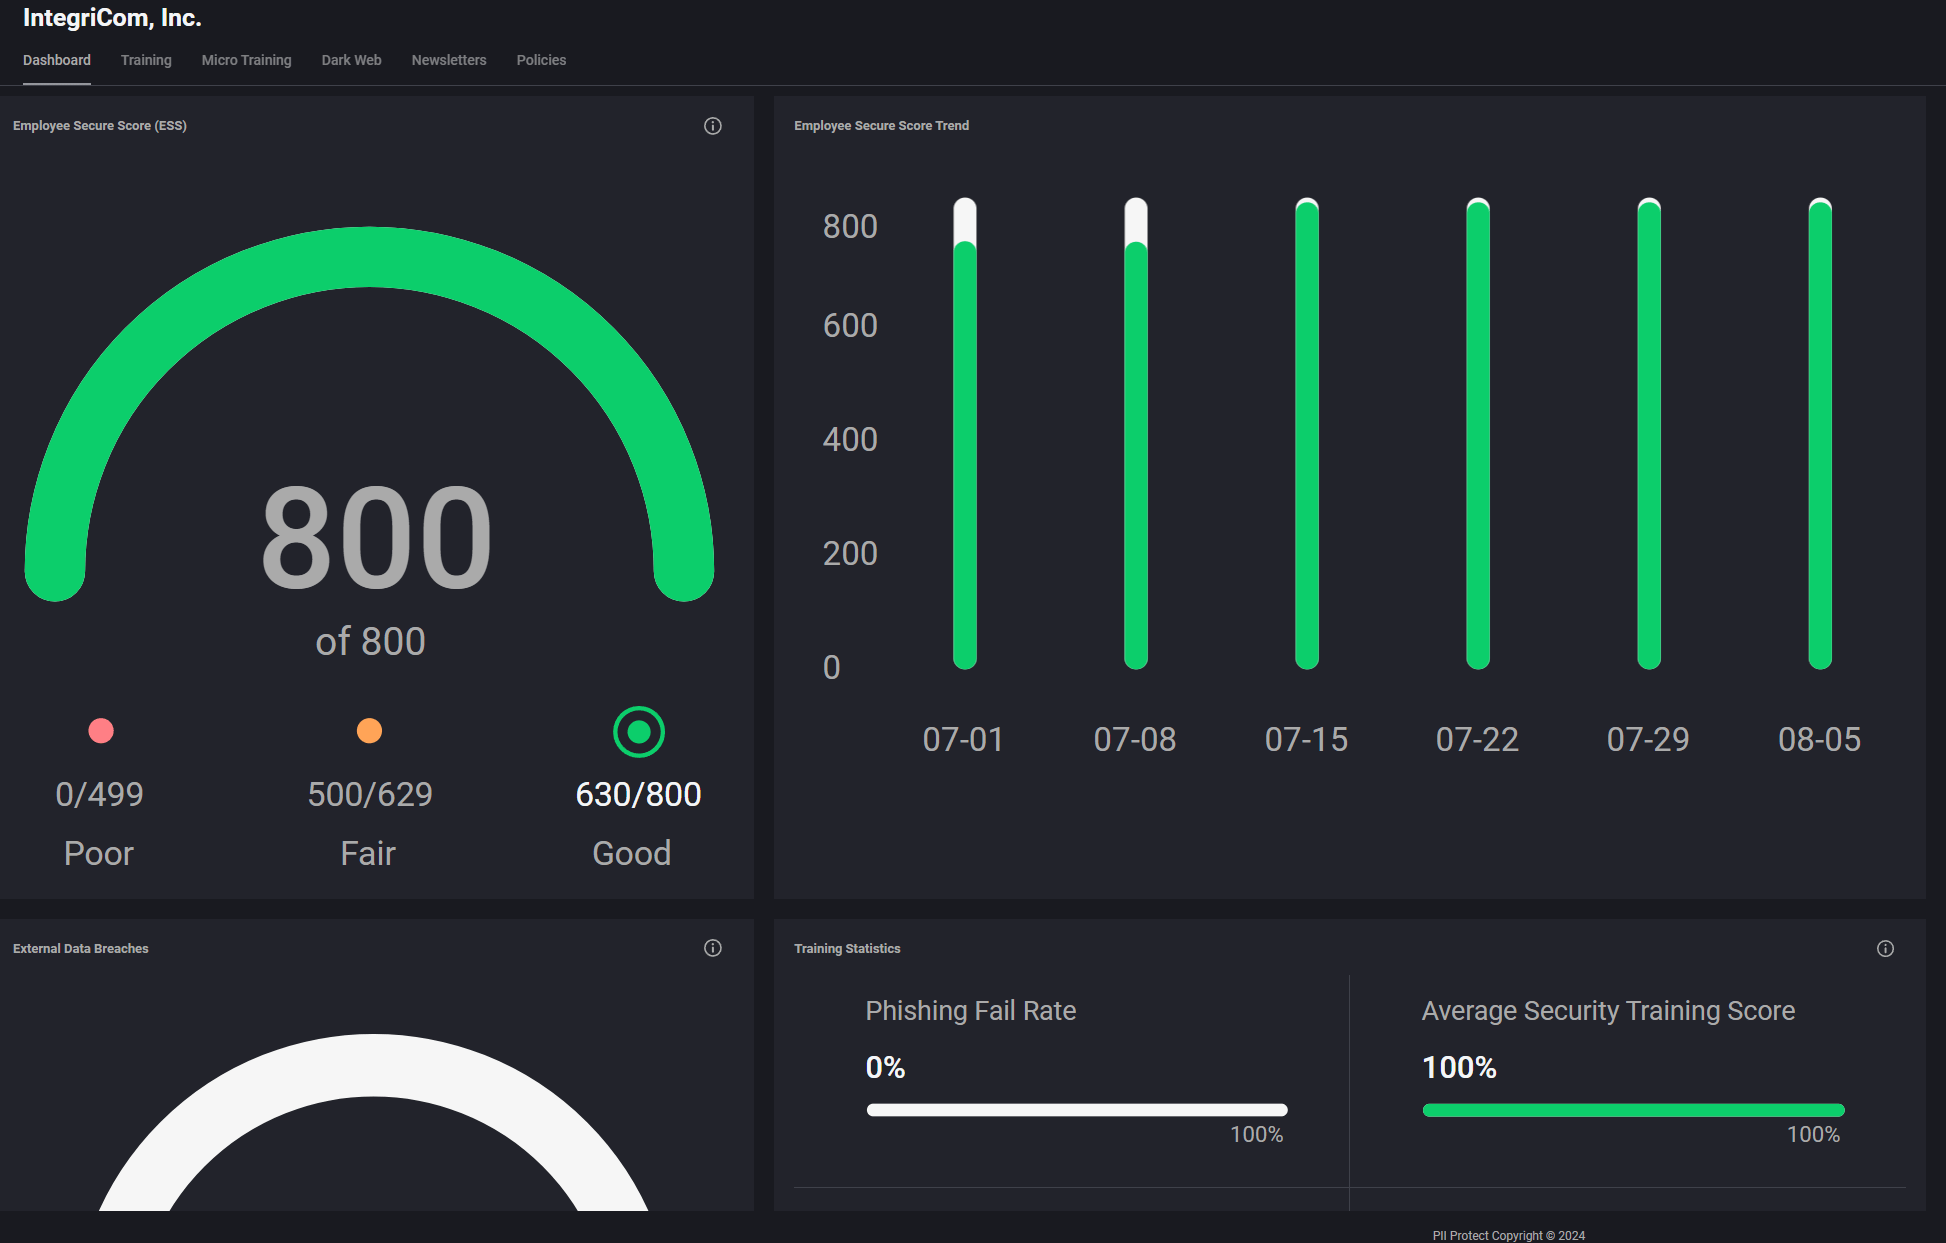The width and height of the screenshot is (1946, 1243).
Task: Select the 07-01 trend bar
Action: coord(965,434)
